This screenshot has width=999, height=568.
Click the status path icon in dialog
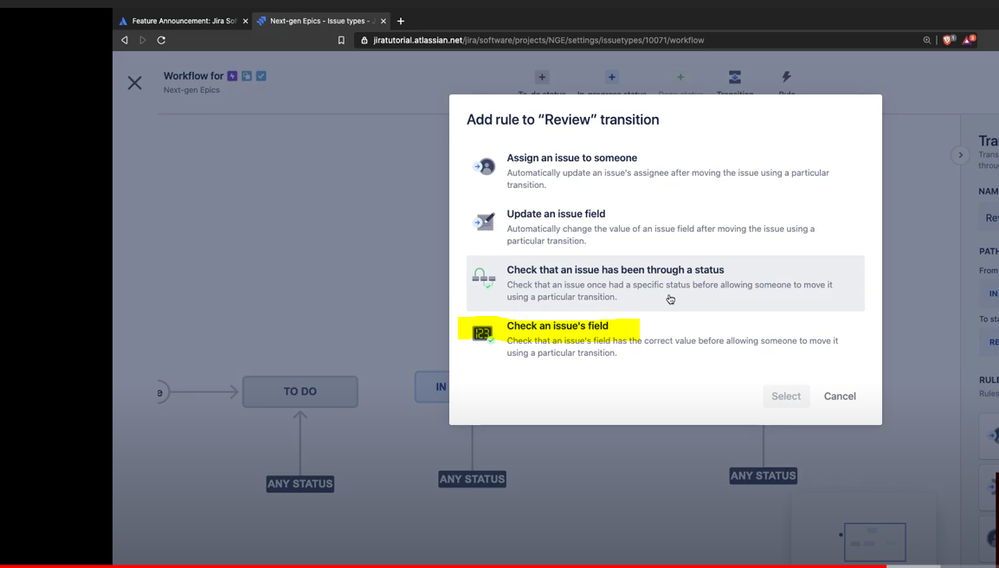(484, 278)
